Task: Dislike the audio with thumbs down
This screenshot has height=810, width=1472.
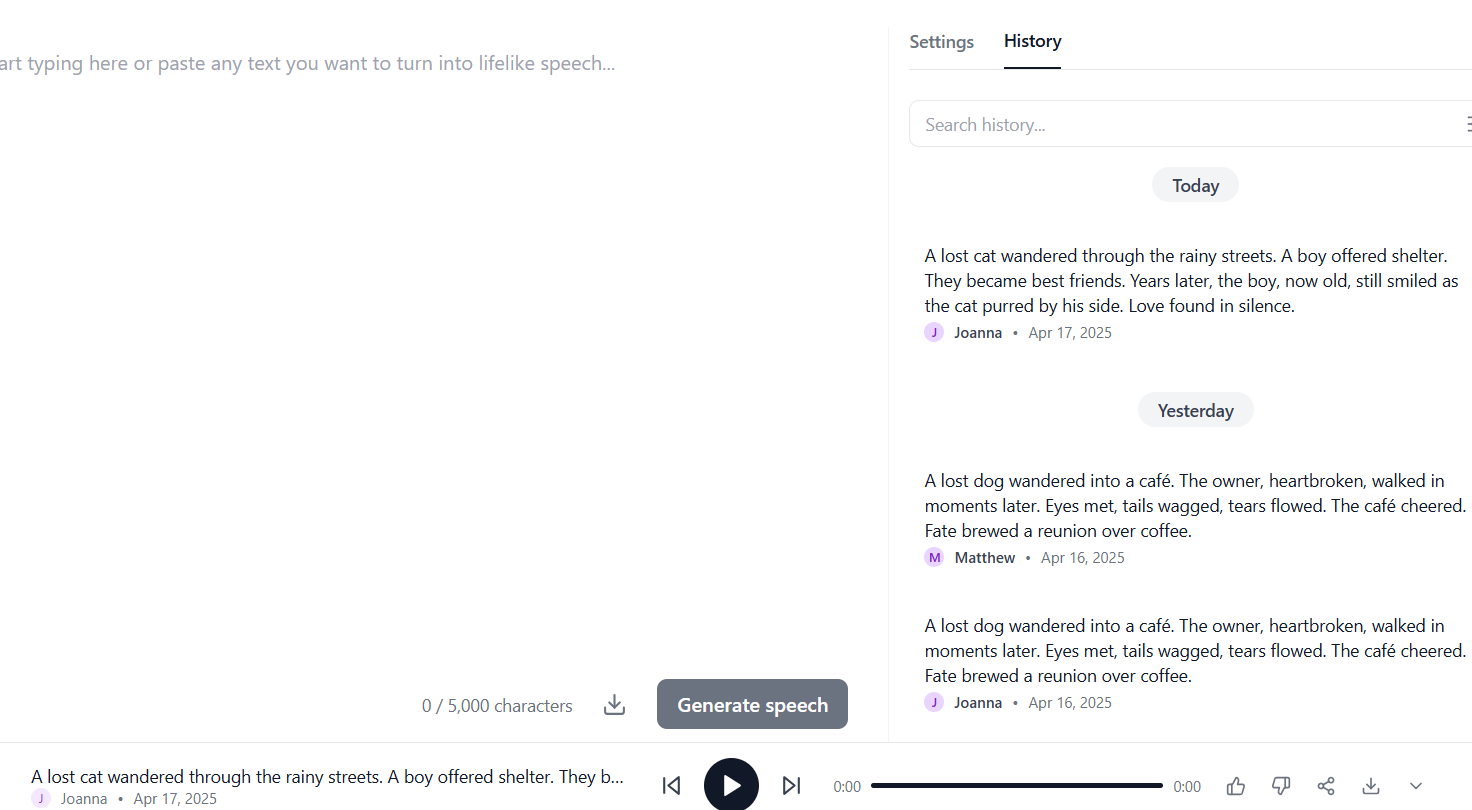Action: pos(1281,786)
